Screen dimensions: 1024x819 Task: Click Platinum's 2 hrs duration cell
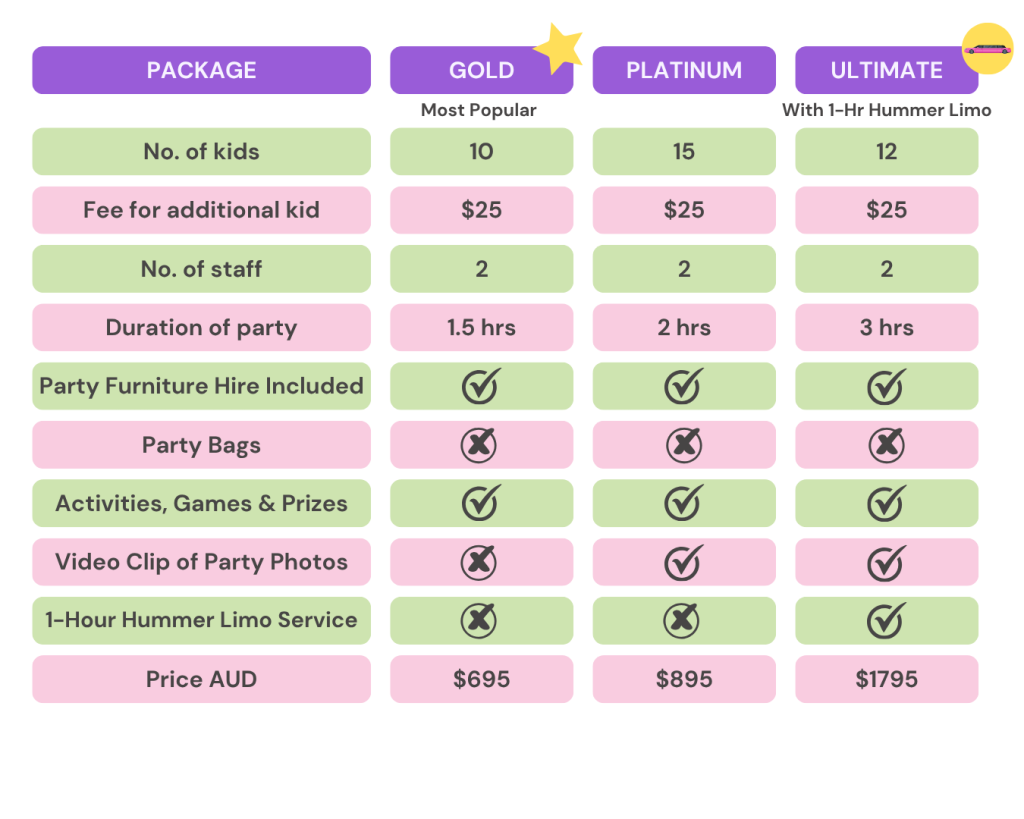coord(684,328)
